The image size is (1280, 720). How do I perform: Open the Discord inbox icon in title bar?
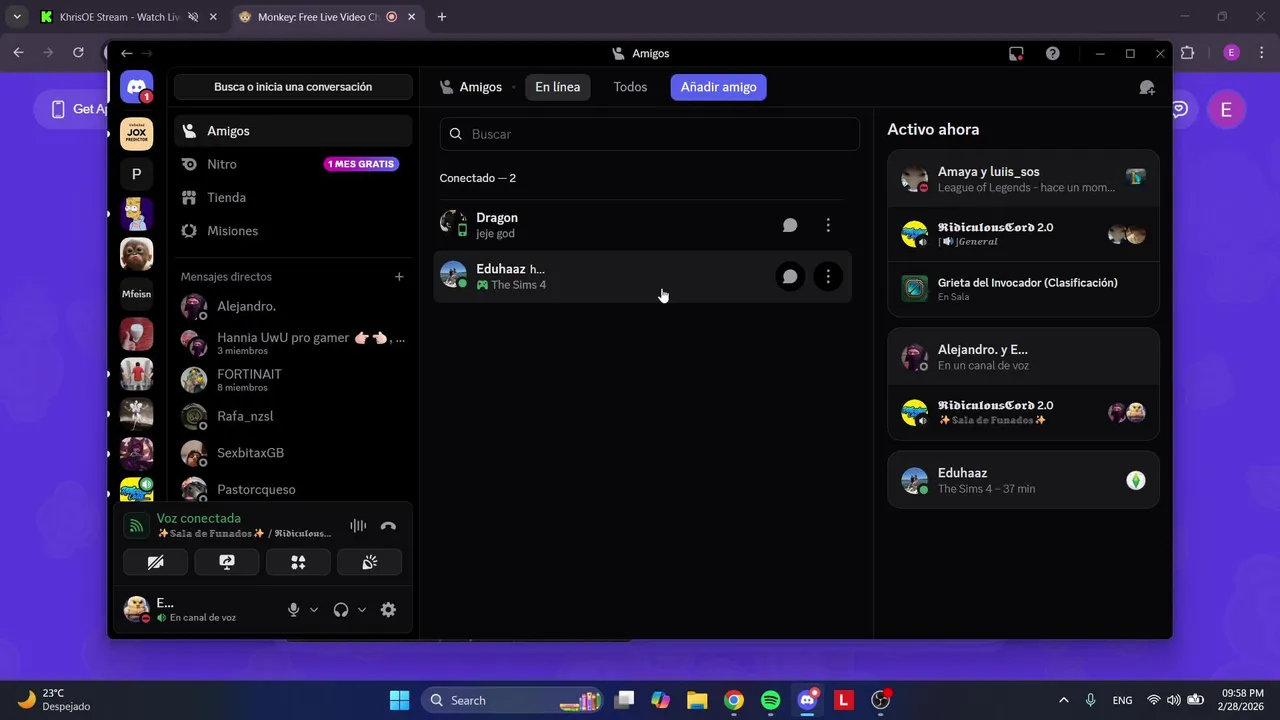coord(1016,54)
